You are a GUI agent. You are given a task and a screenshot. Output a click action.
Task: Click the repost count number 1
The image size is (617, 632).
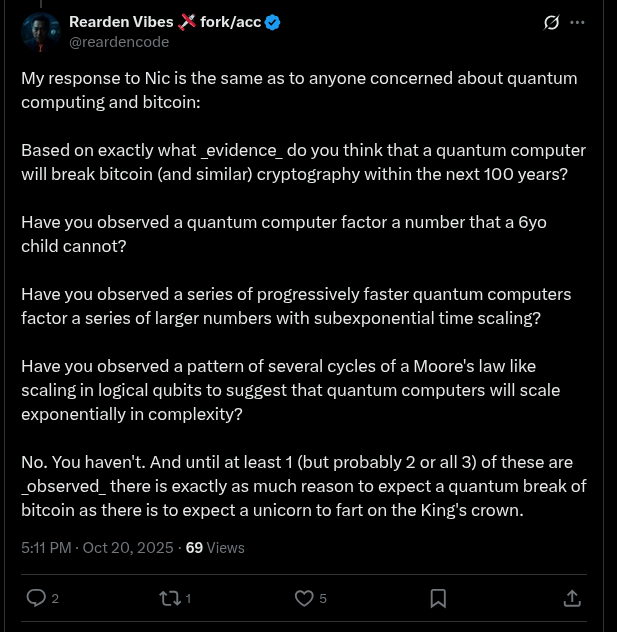188,598
